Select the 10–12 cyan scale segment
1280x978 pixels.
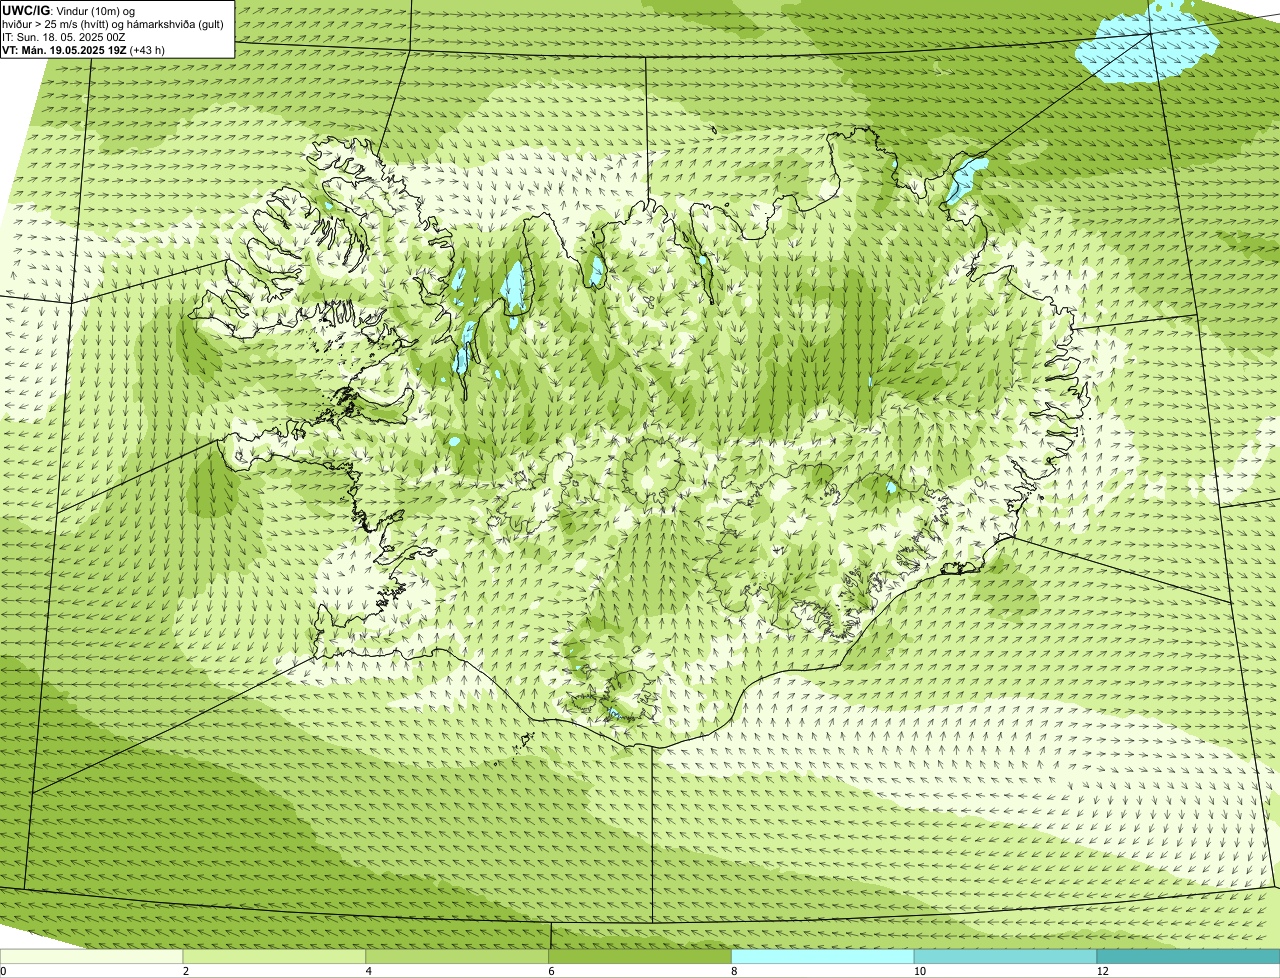pyautogui.click(x=1005, y=956)
